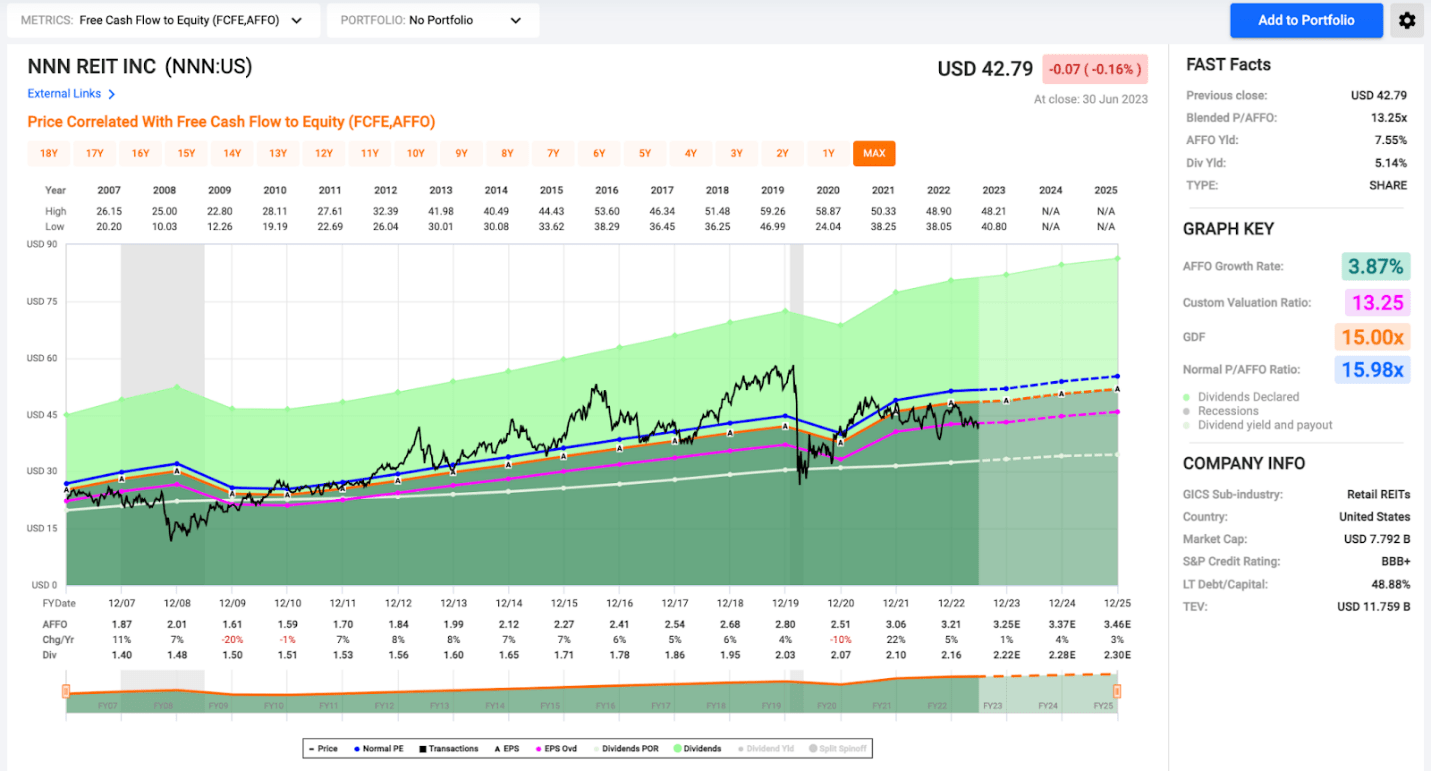Click the TEV USD 11.759 B value
This screenshot has height=771, width=1431.
(1373, 606)
